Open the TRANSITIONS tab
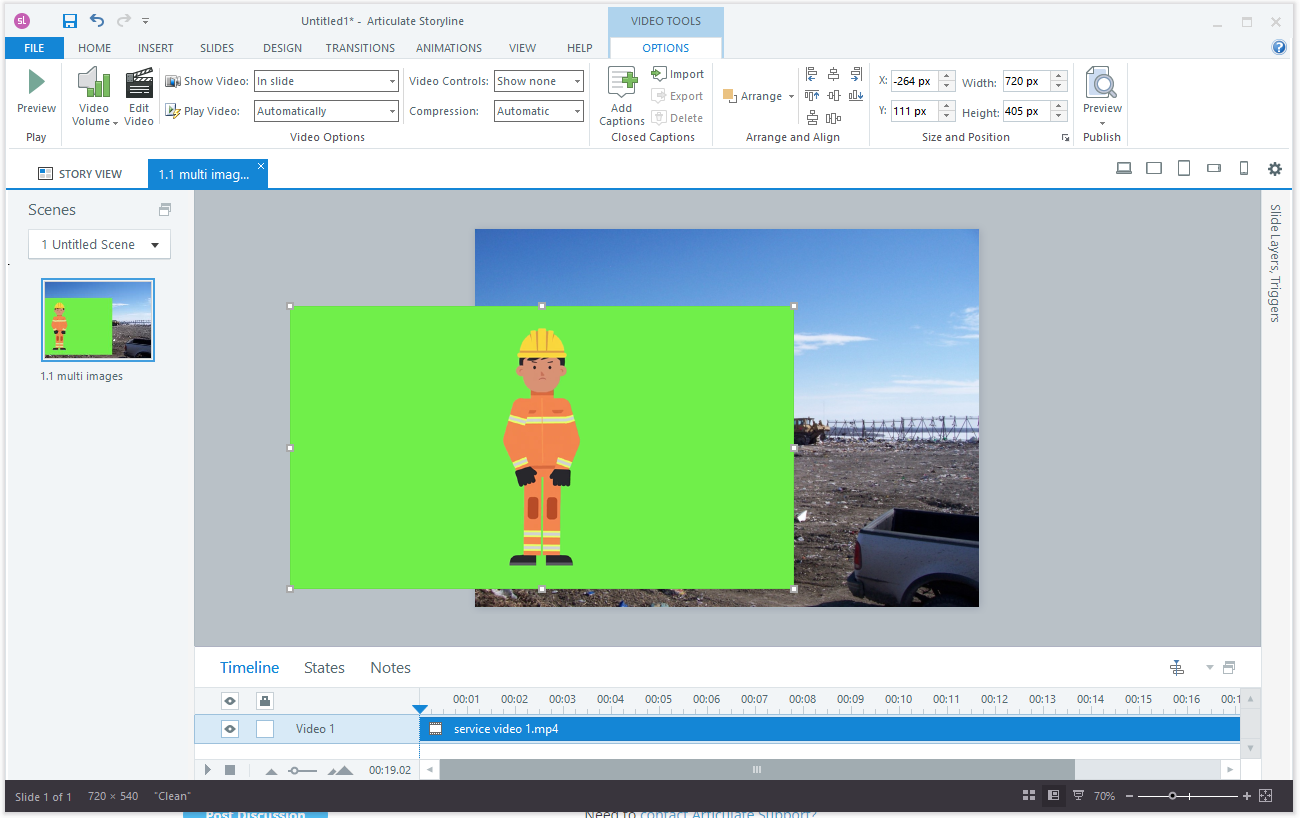1300x818 pixels. 360,47
